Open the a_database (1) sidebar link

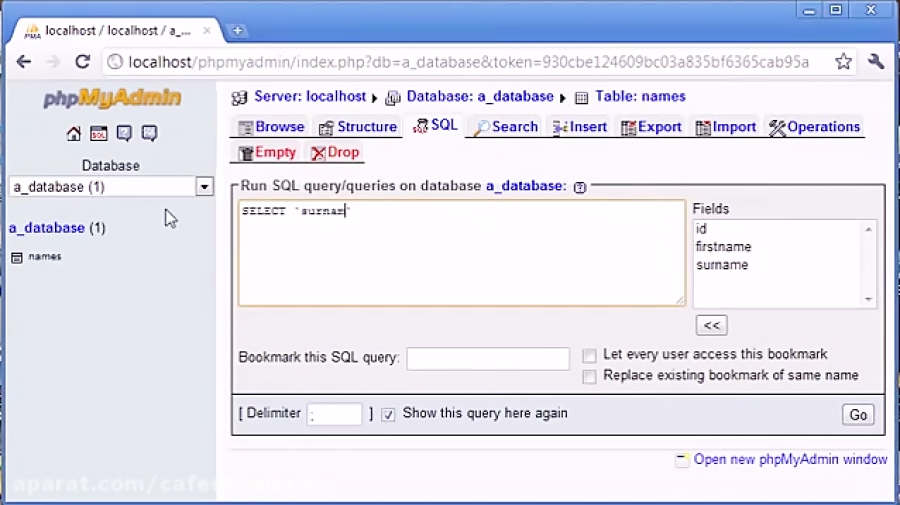point(57,228)
